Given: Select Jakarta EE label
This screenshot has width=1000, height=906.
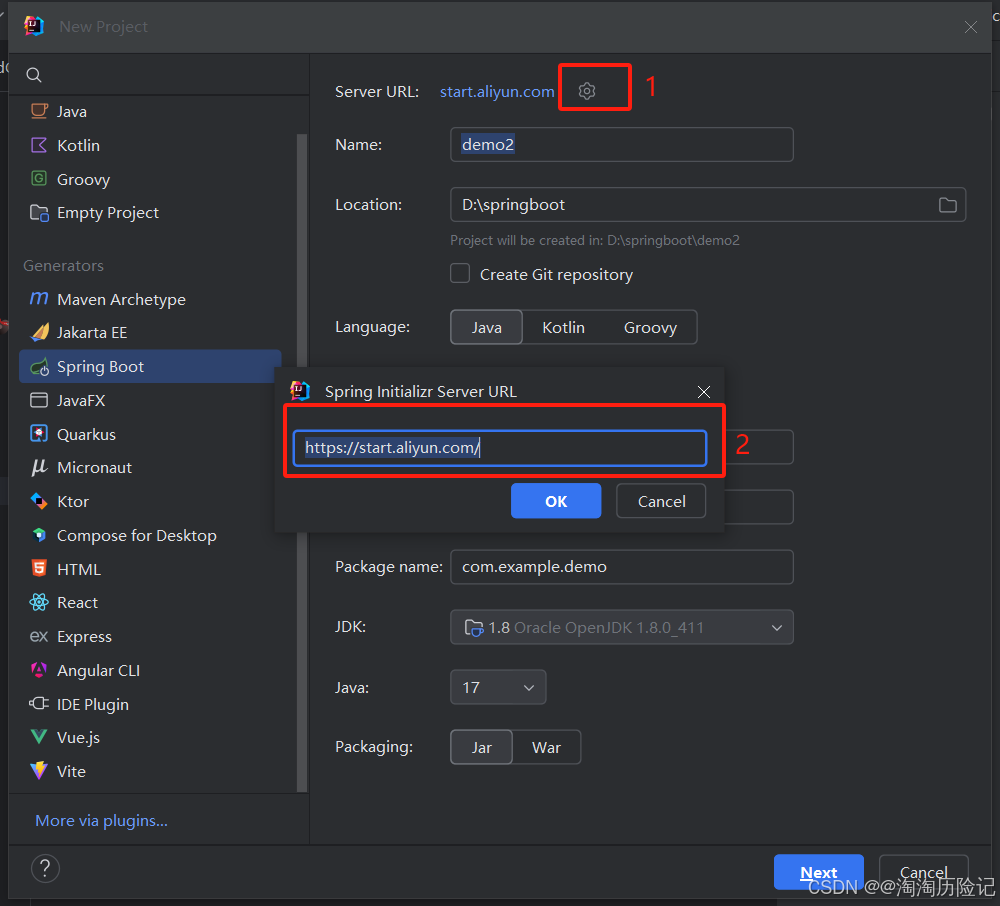Looking at the screenshot, I should click(x=92, y=332).
